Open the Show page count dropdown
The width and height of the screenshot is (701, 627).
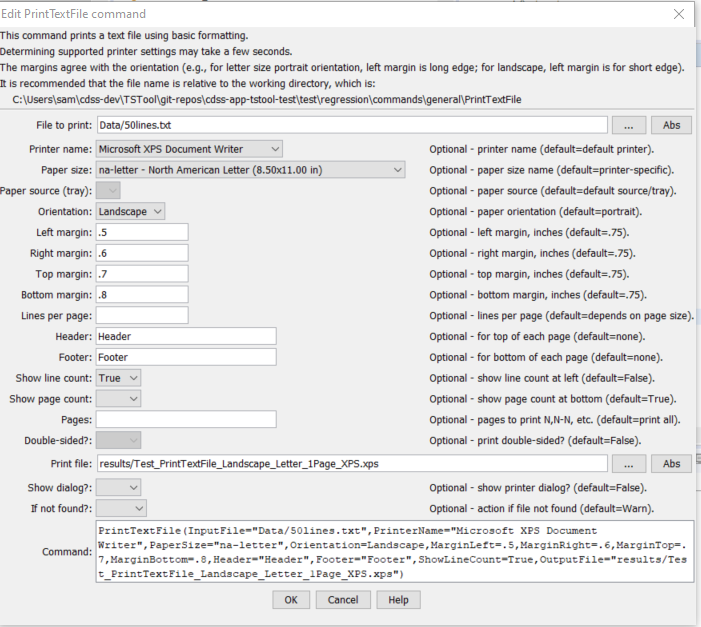pyautogui.click(x=118, y=398)
